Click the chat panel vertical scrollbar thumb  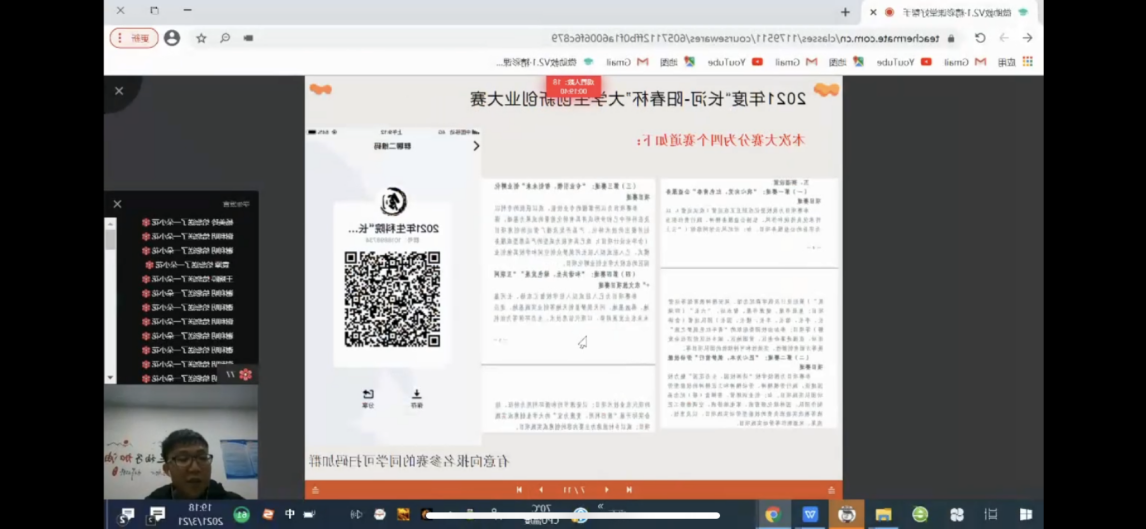[110, 239]
